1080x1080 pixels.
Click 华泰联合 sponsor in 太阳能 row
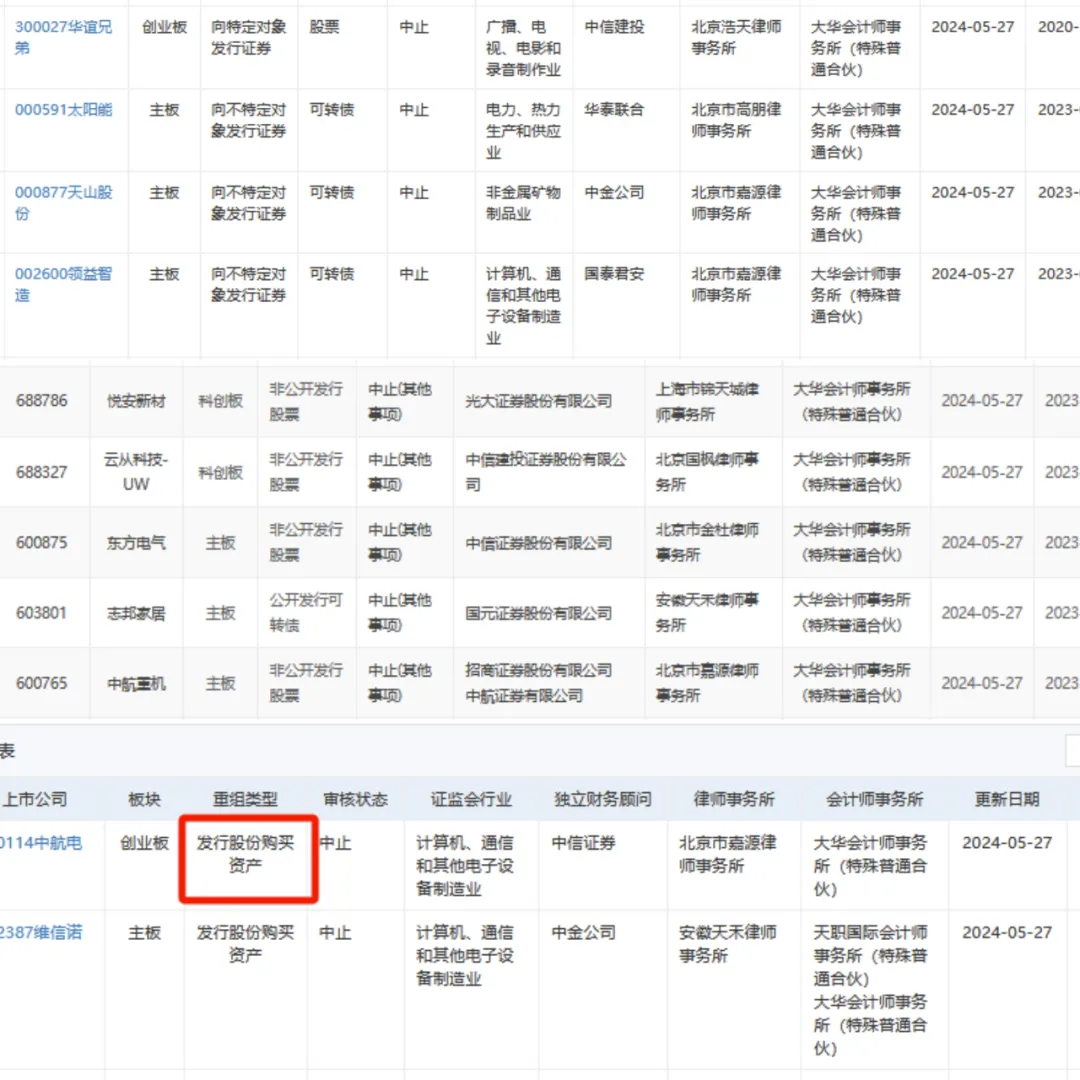coord(614,110)
